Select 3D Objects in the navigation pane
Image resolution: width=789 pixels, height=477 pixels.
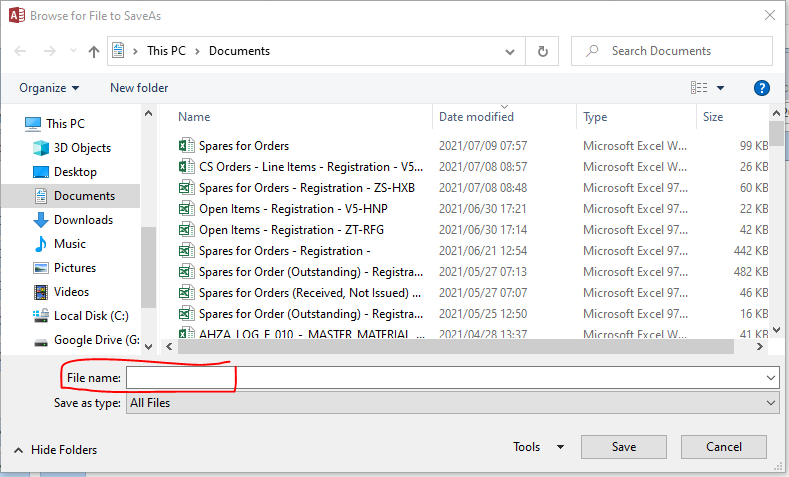(82, 148)
